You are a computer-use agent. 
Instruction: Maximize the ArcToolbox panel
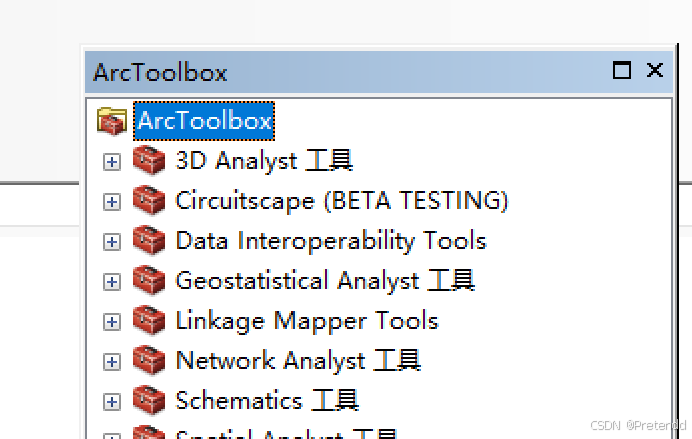click(622, 70)
